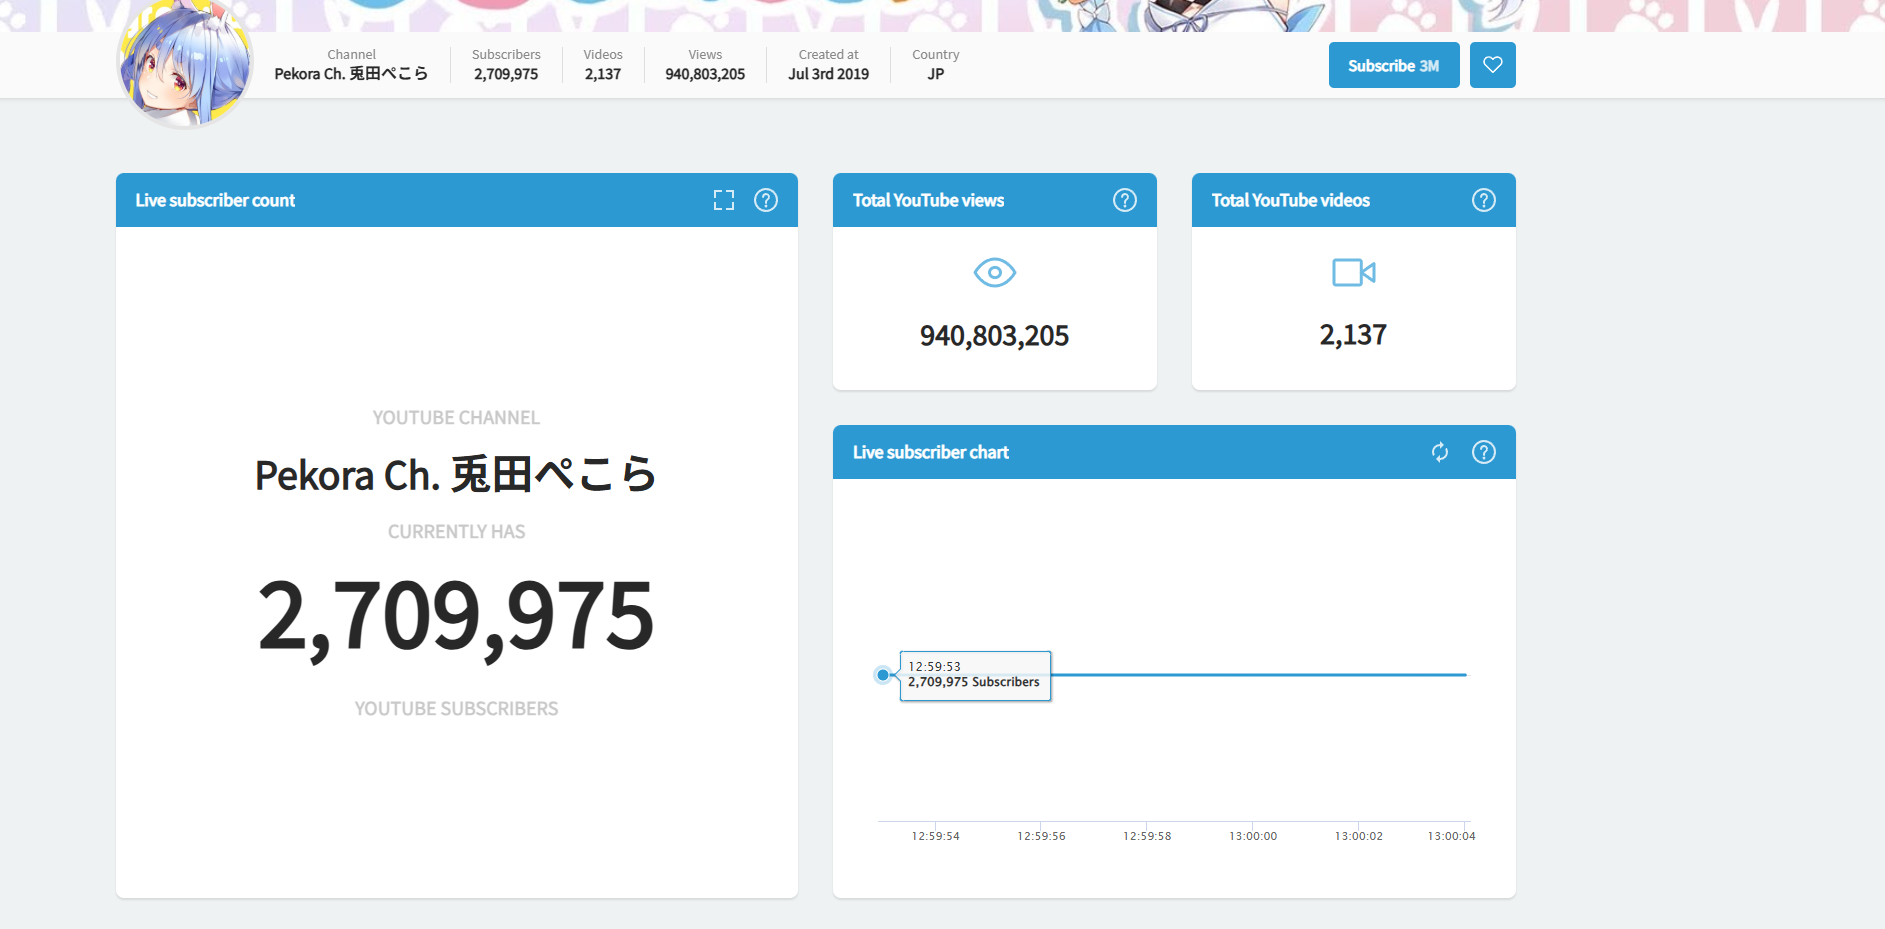Click Created at Jul 3rd 2019 value
The image size is (1885, 929).
coord(828,74)
